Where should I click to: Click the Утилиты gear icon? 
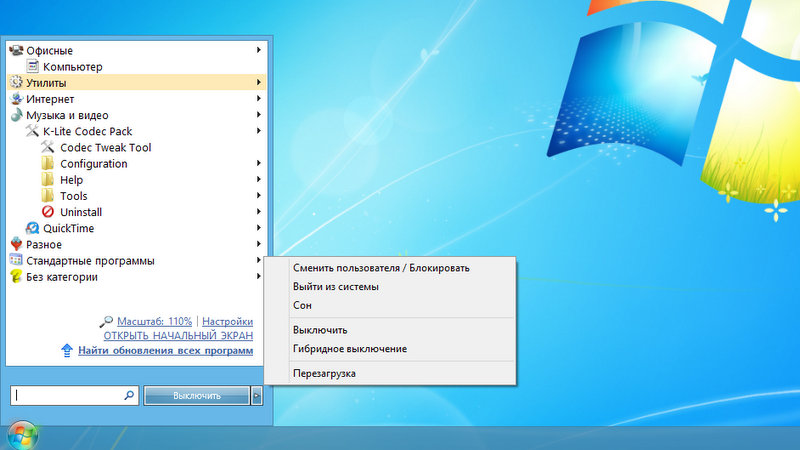pyautogui.click(x=16, y=82)
